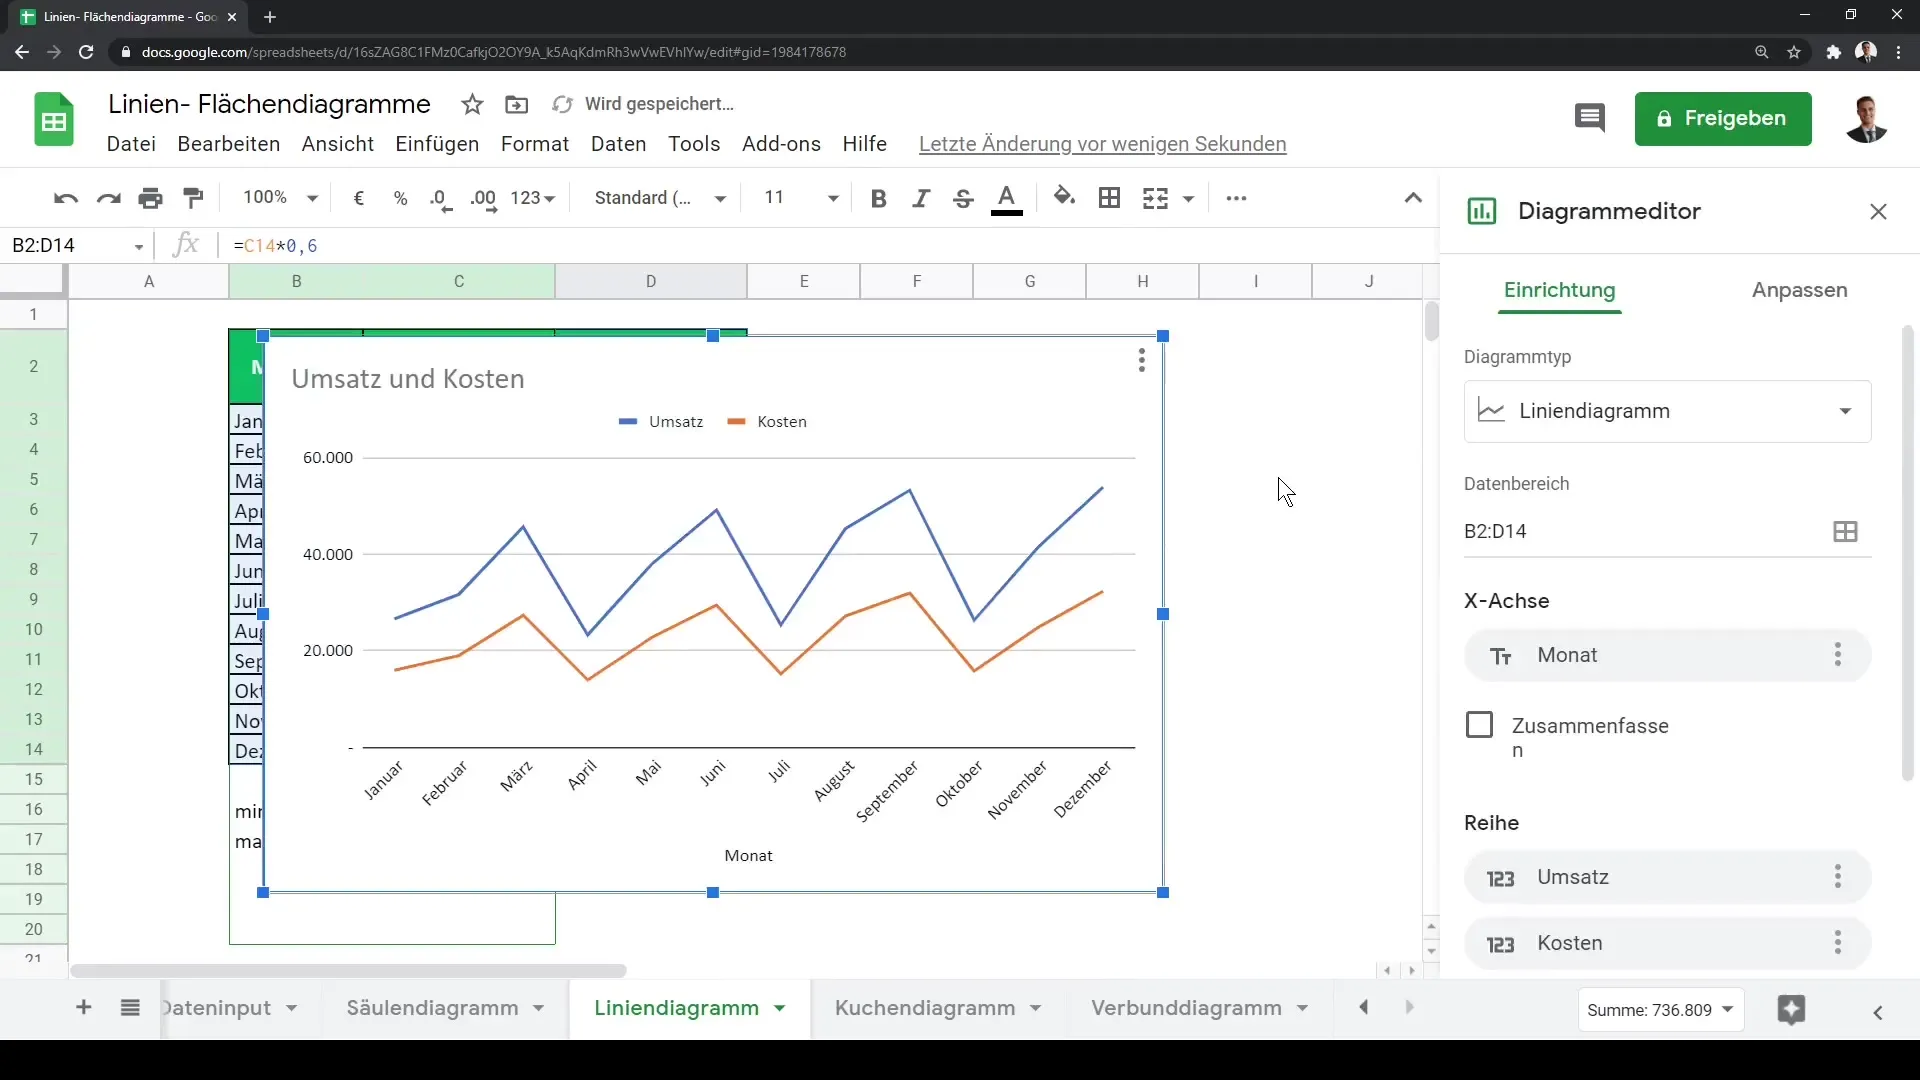The width and height of the screenshot is (1920, 1080).
Task: Format as percent icon
Action: [401, 198]
